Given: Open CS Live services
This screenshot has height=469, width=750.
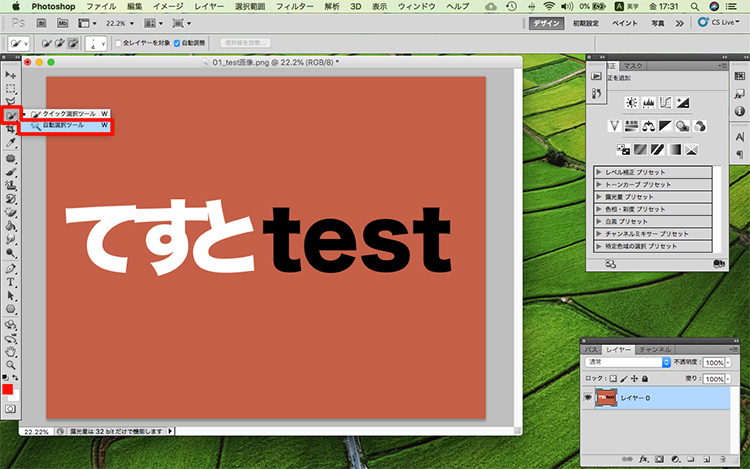Looking at the screenshot, I should (718, 22).
